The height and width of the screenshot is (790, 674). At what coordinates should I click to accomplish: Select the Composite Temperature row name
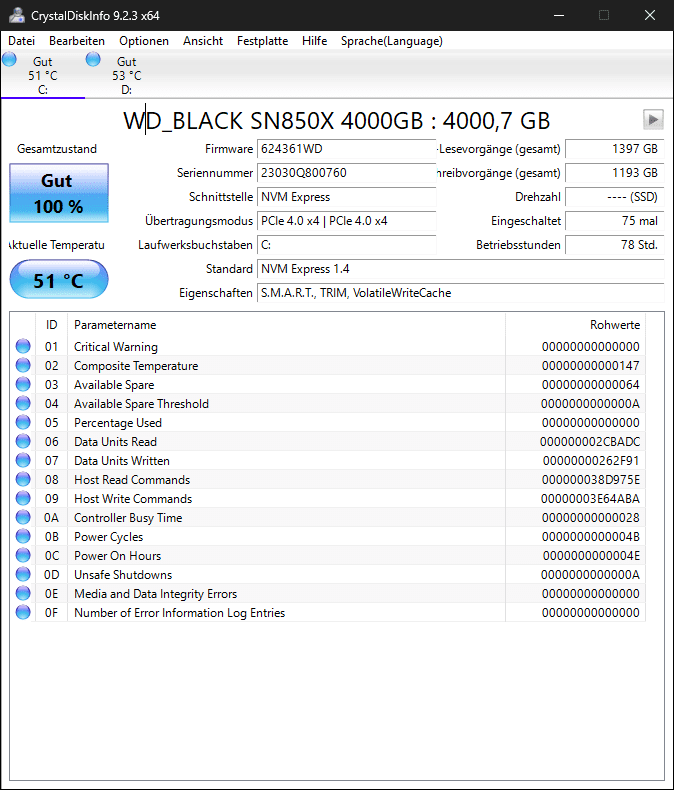coord(136,366)
